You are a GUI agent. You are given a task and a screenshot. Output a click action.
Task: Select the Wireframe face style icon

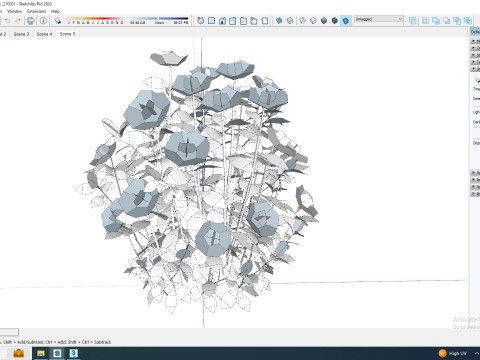[303, 21]
